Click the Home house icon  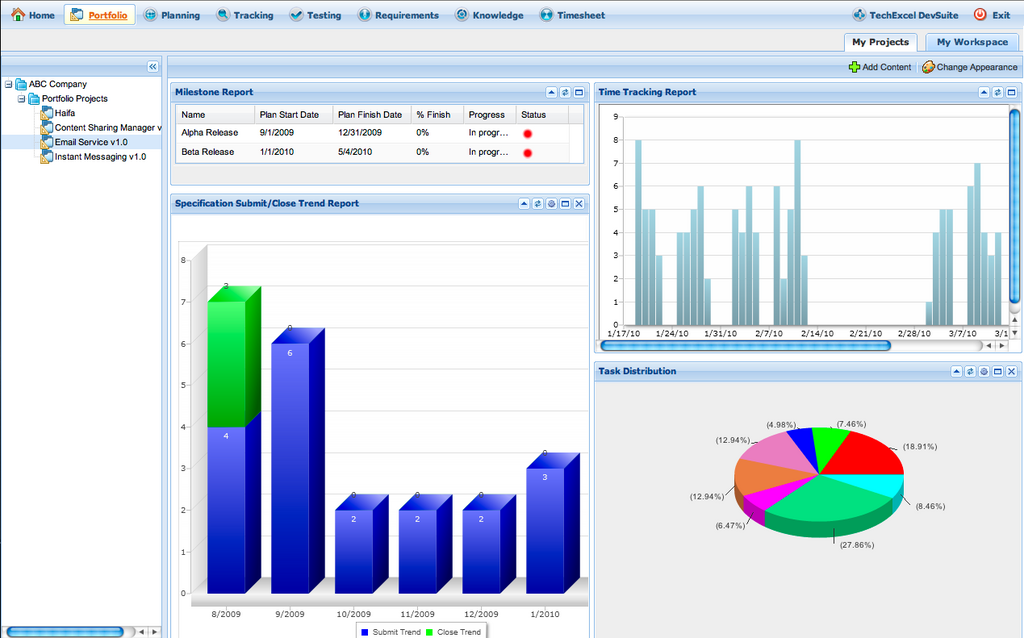coord(18,14)
